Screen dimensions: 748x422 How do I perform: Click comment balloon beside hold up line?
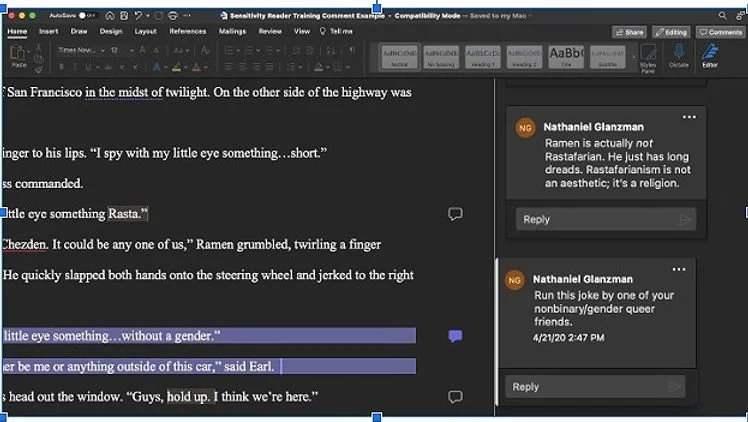pos(455,396)
